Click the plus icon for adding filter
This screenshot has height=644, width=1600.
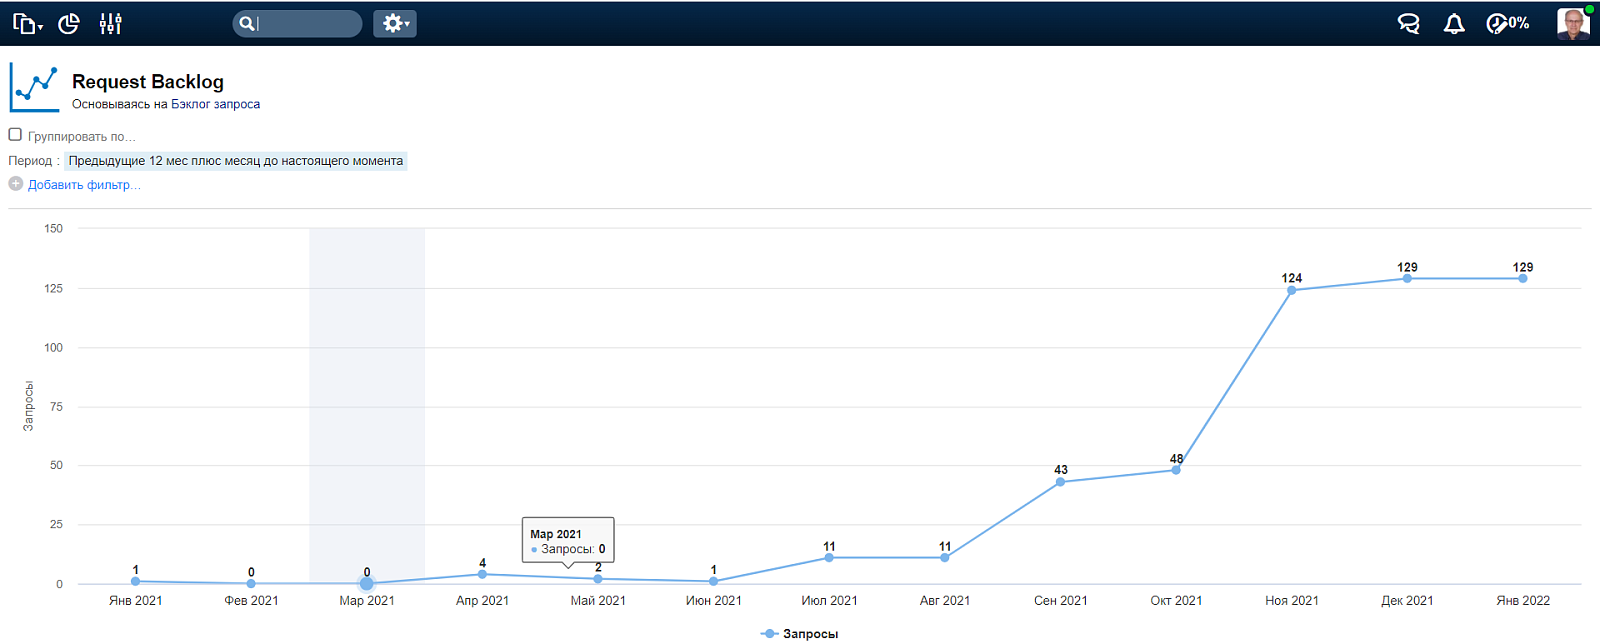pyautogui.click(x=15, y=184)
